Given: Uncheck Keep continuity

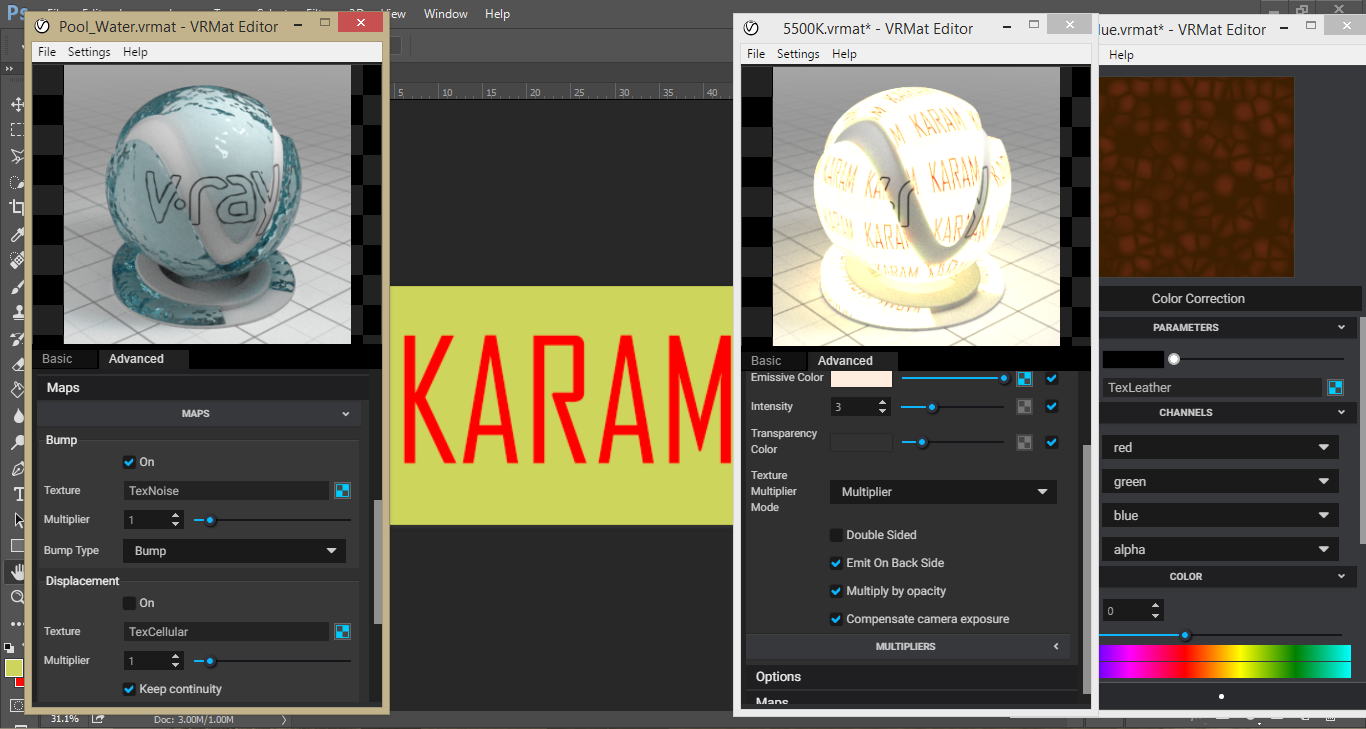Looking at the screenshot, I should tap(129, 689).
